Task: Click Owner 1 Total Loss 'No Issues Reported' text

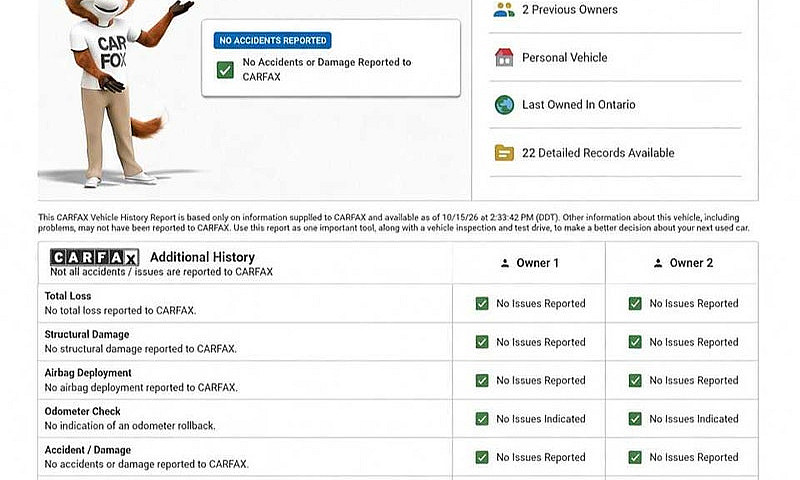Action: pyautogui.click(x=541, y=304)
